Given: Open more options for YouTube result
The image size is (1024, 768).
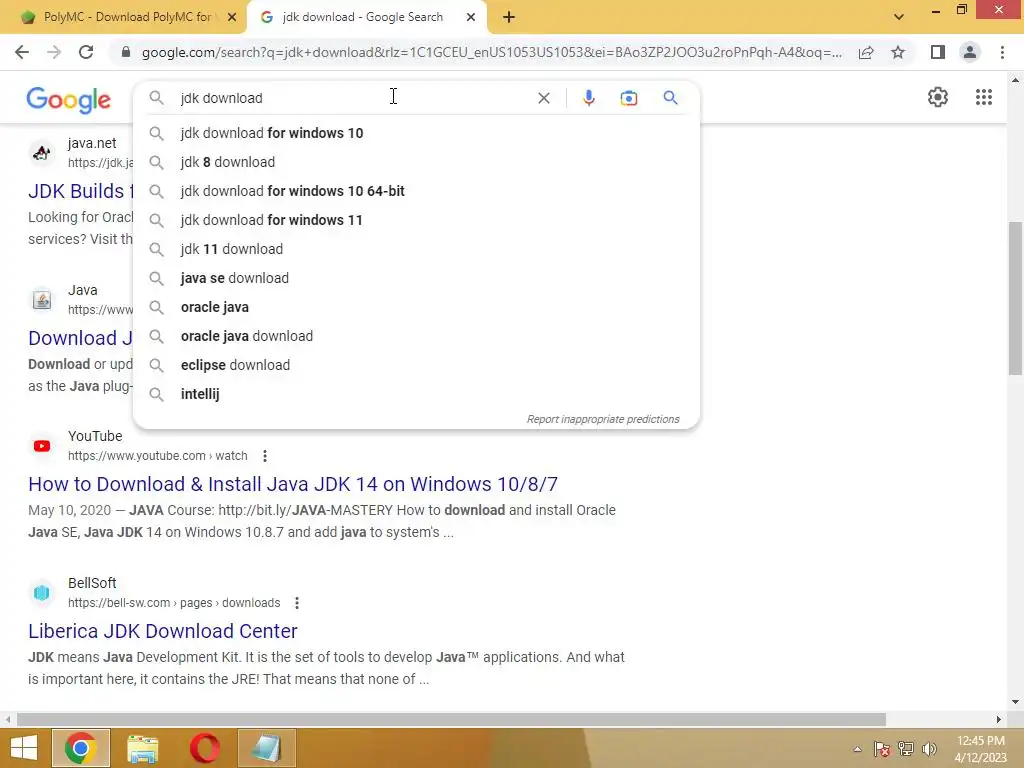Looking at the screenshot, I should click(264, 456).
